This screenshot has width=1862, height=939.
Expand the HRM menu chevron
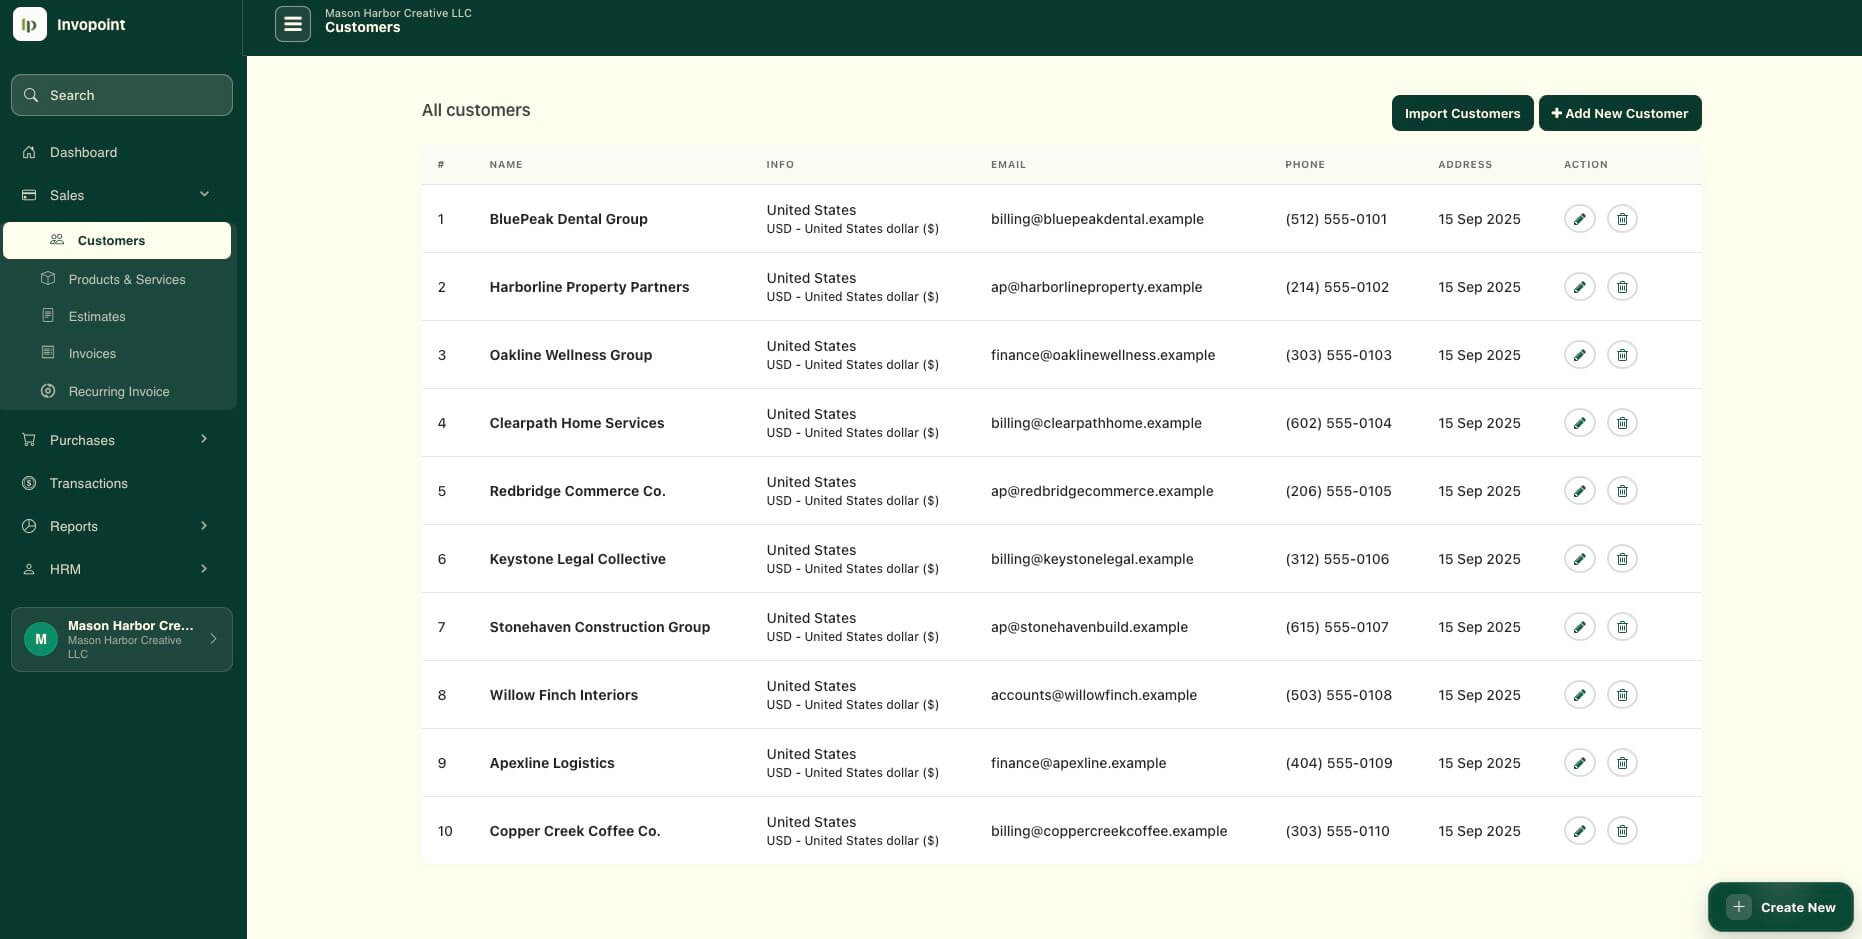pos(204,569)
